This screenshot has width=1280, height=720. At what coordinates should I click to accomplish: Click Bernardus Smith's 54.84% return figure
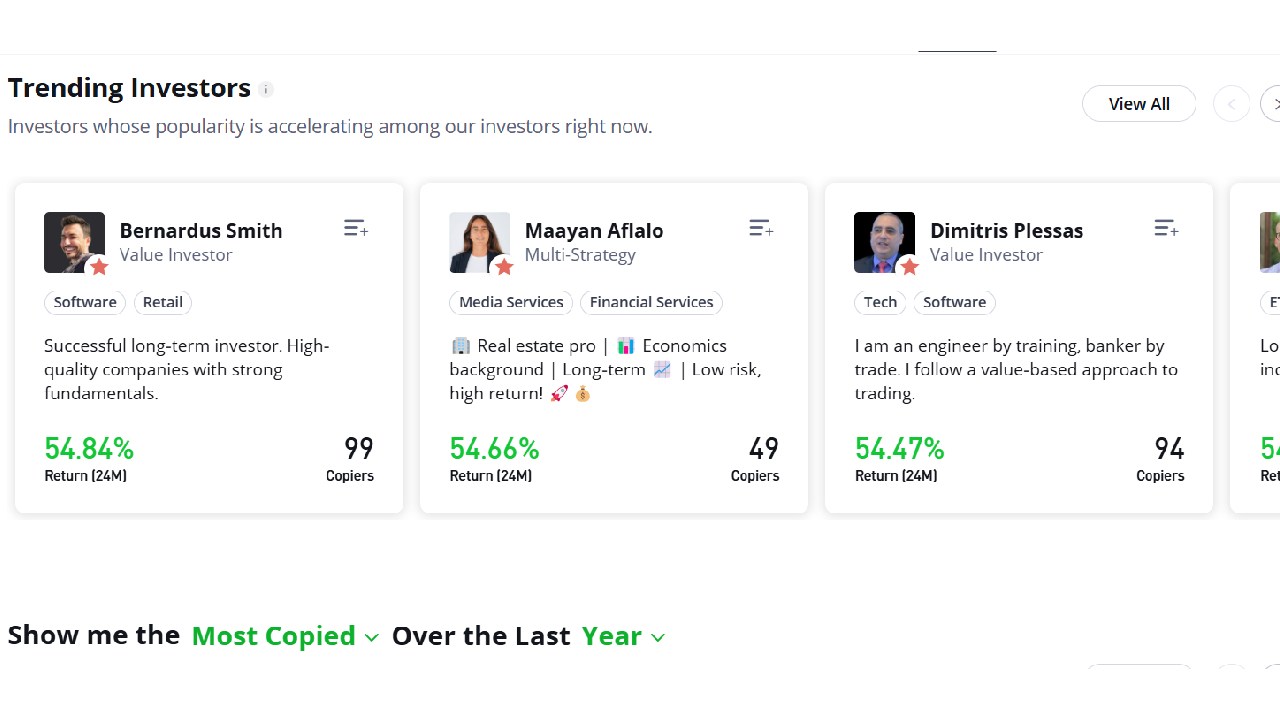tap(89, 448)
